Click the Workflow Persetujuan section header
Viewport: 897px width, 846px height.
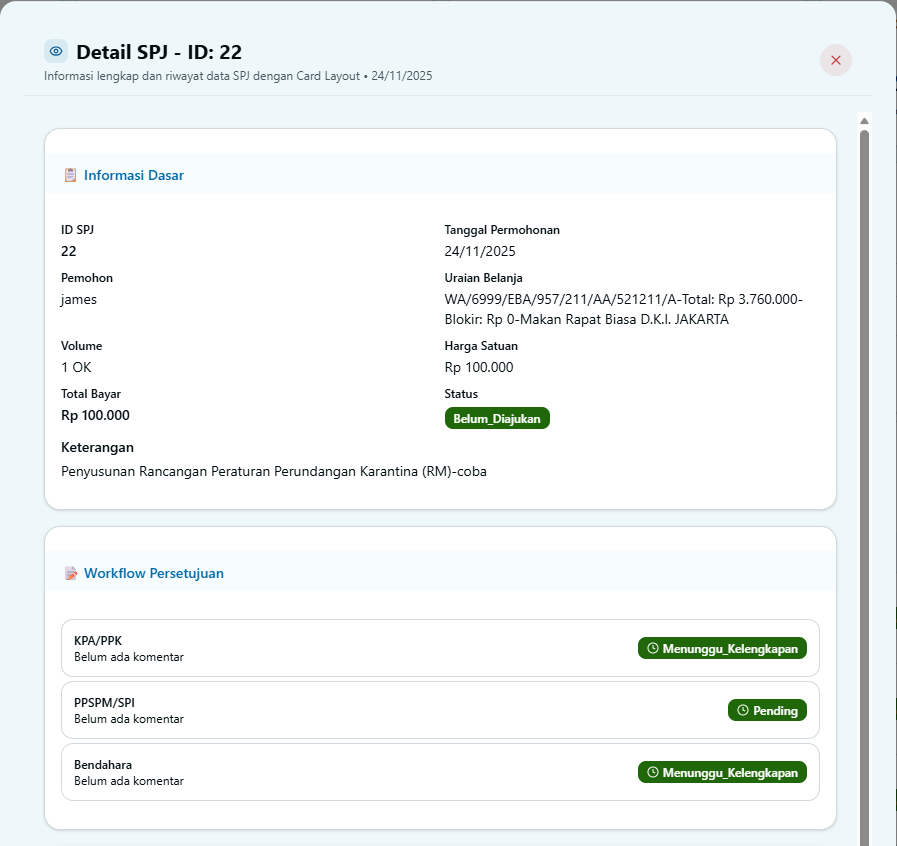[153, 573]
